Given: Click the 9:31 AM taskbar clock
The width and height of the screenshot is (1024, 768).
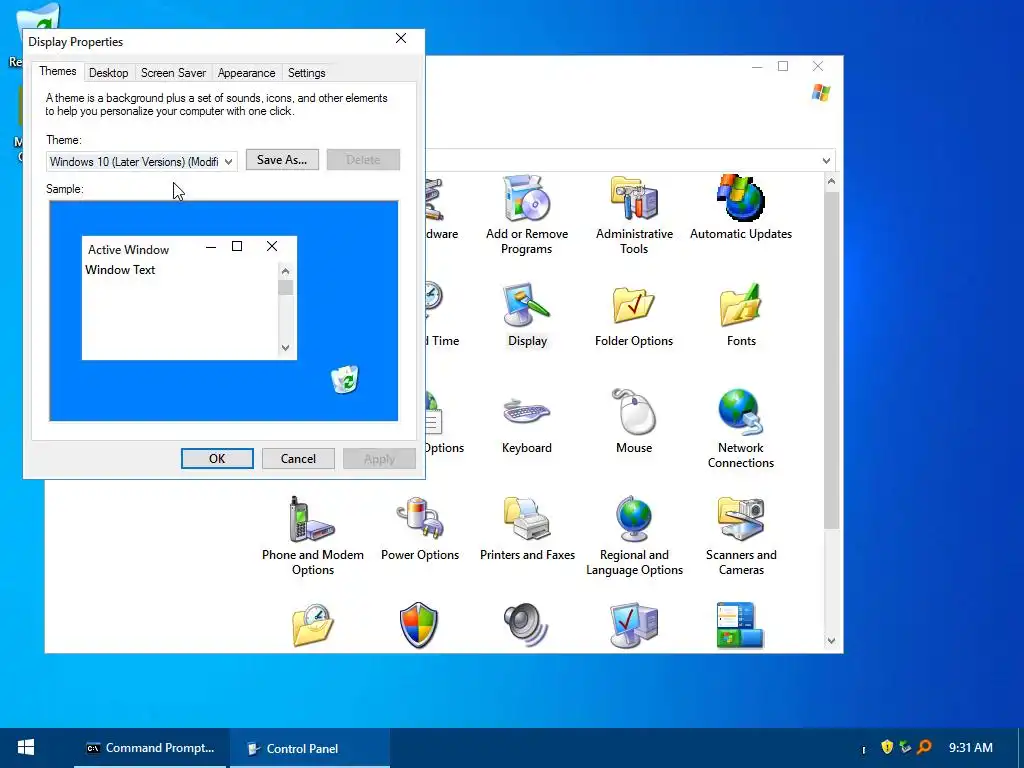Looking at the screenshot, I should [x=970, y=748].
